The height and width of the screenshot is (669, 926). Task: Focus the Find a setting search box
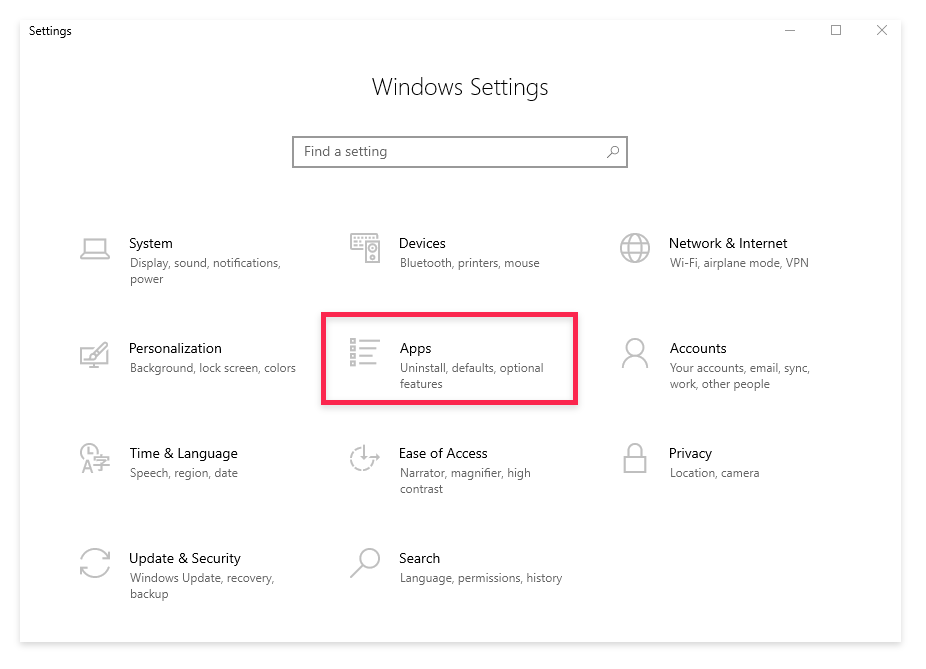[x=459, y=152]
